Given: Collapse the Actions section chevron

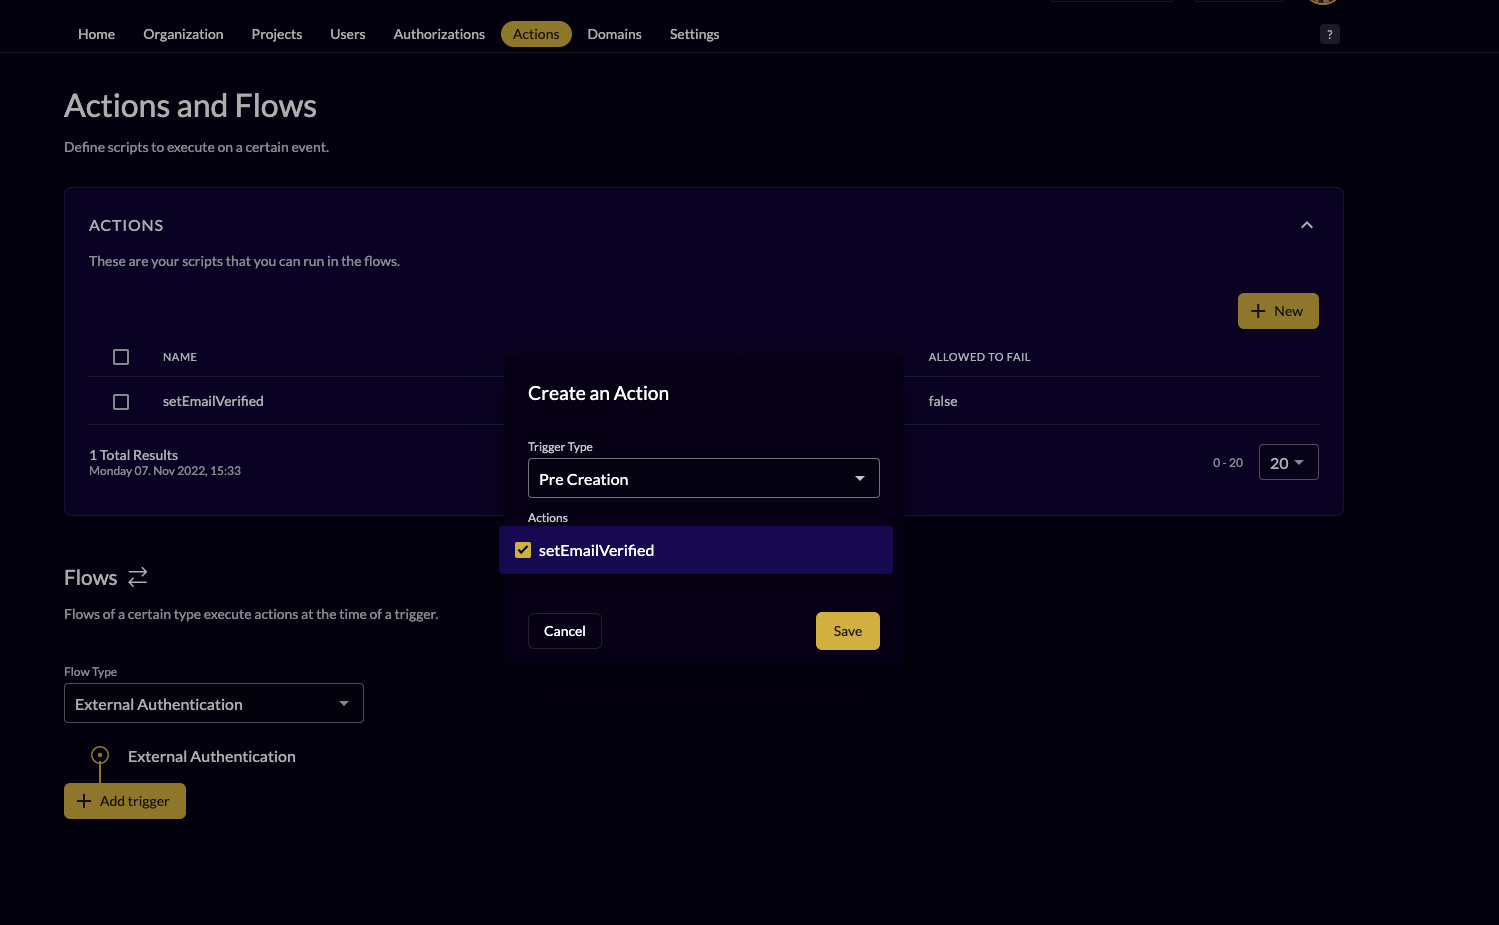Looking at the screenshot, I should (x=1306, y=225).
